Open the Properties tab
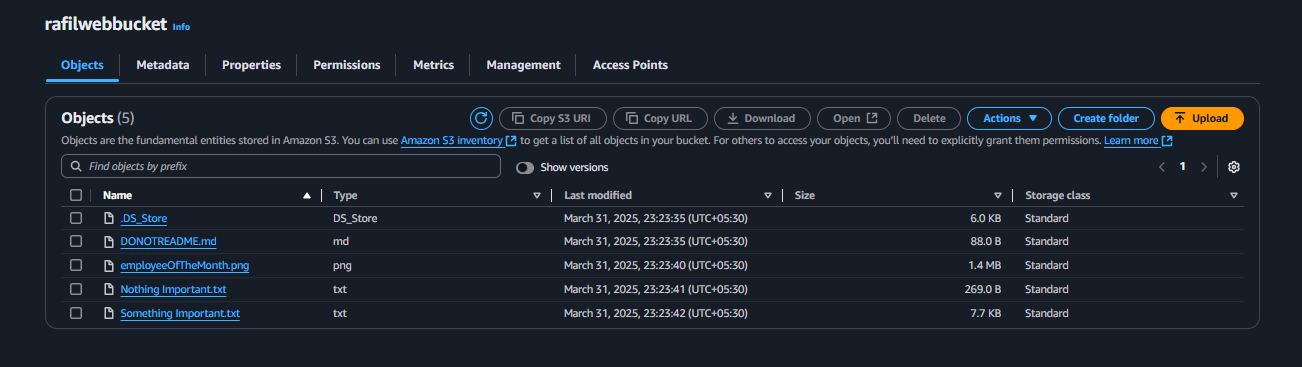 pyautogui.click(x=251, y=65)
